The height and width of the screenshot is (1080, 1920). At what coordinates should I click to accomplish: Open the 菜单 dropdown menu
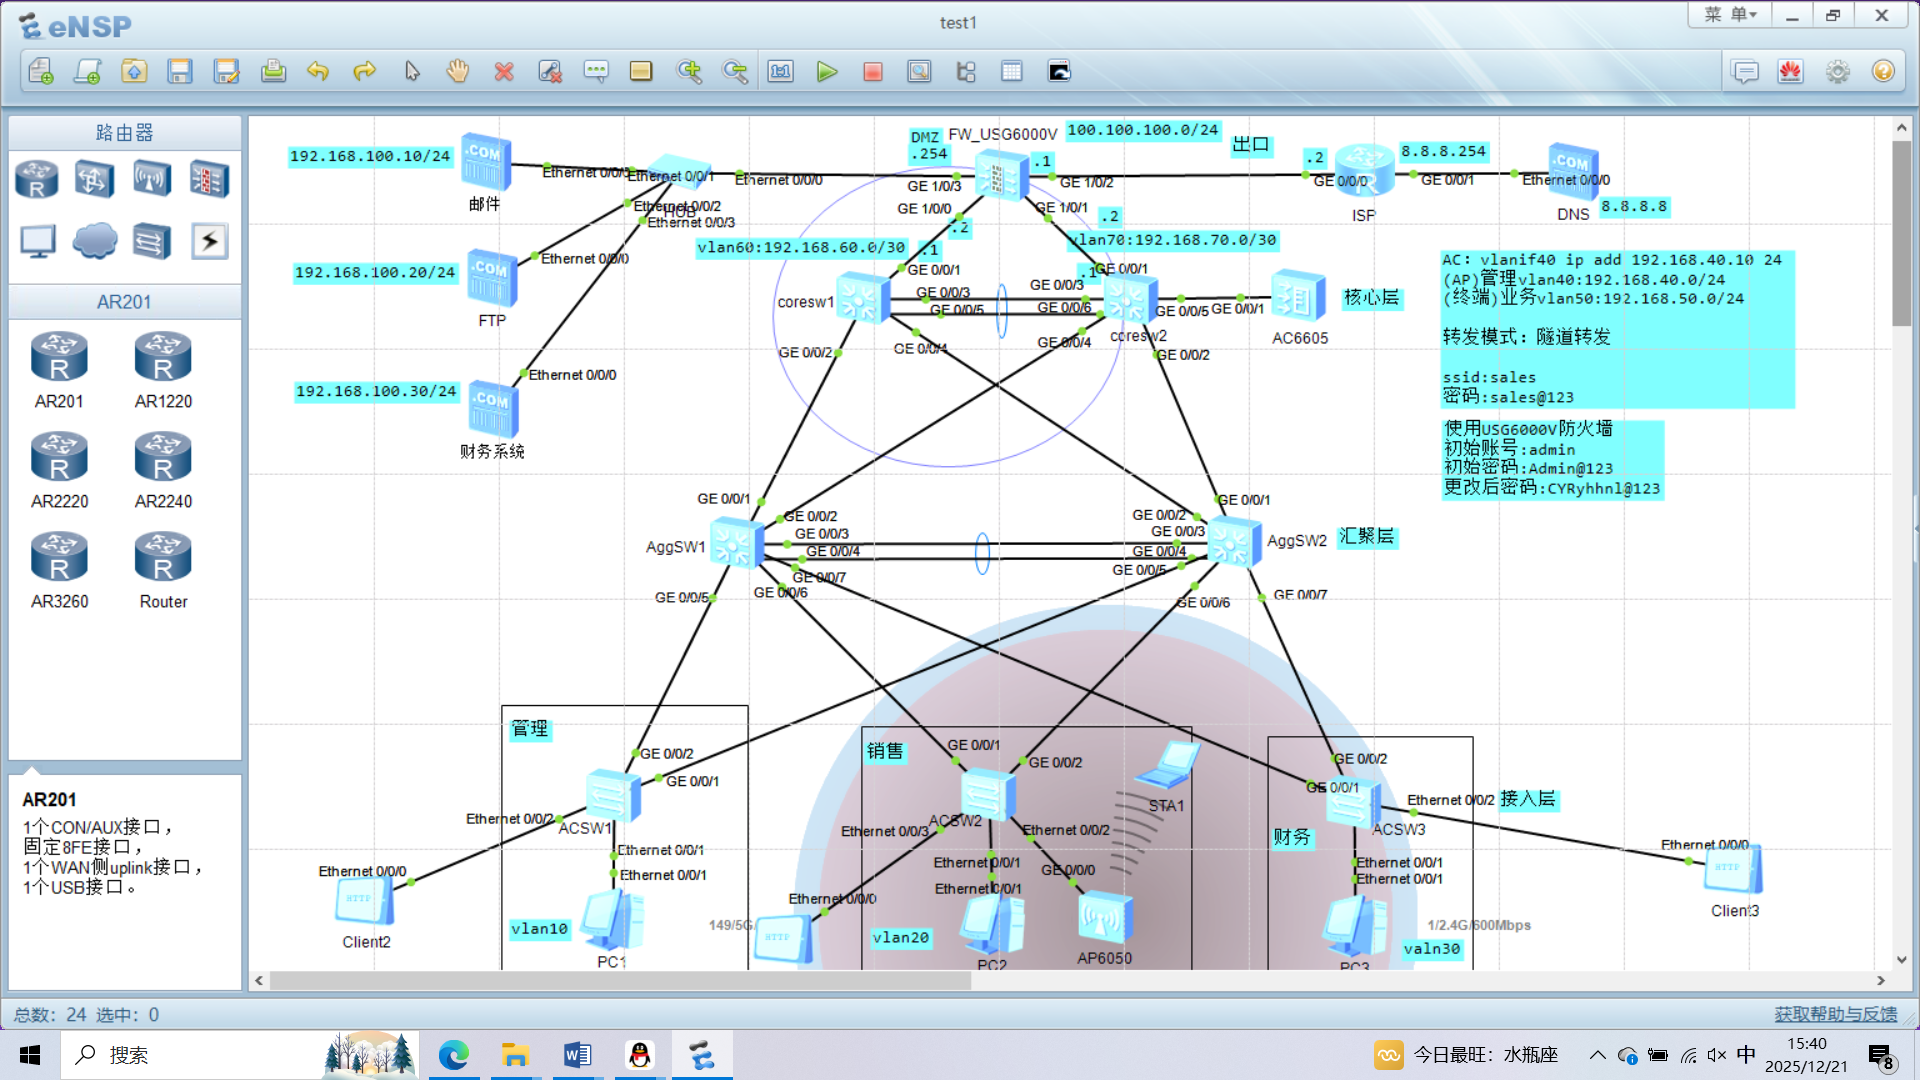click(x=1730, y=15)
